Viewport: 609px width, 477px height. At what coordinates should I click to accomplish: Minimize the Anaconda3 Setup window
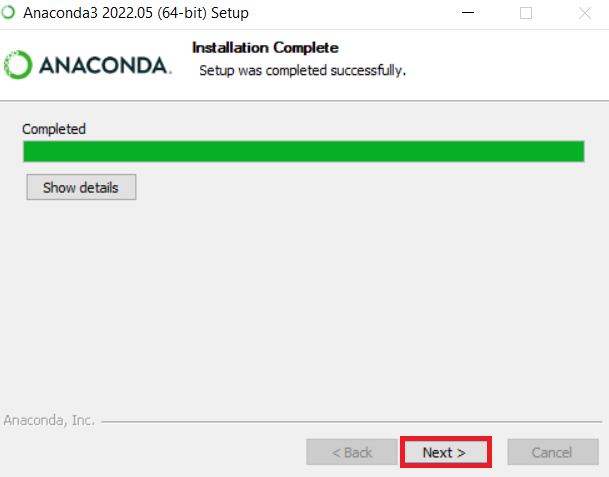(468, 13)
